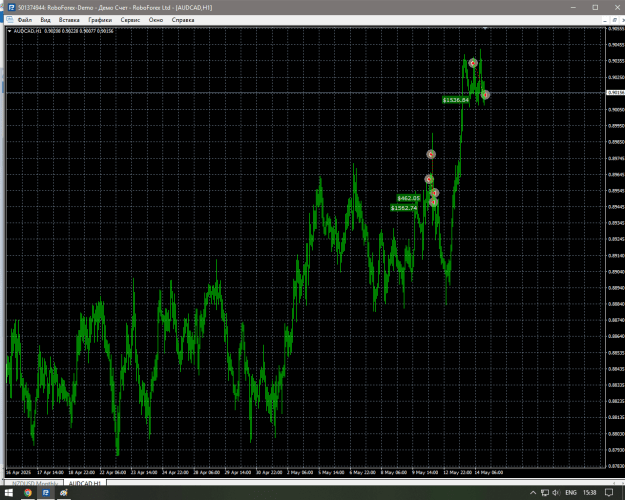Minimize the chart child window in menu bar
The image size is (625, 500).
(605, 20)
